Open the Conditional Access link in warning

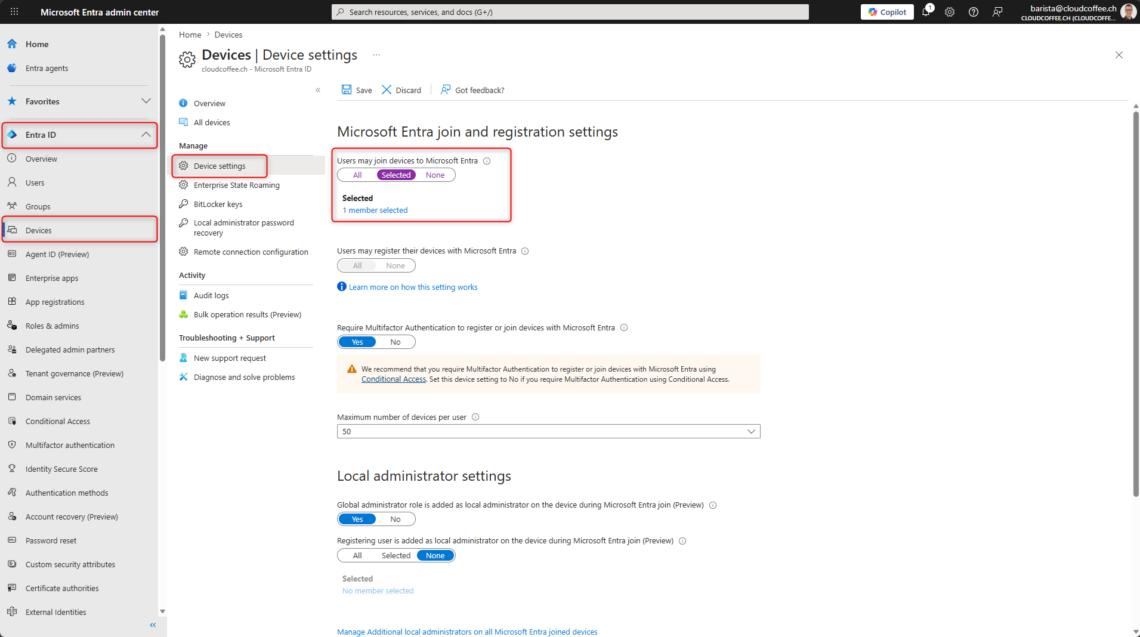(393, 379)
